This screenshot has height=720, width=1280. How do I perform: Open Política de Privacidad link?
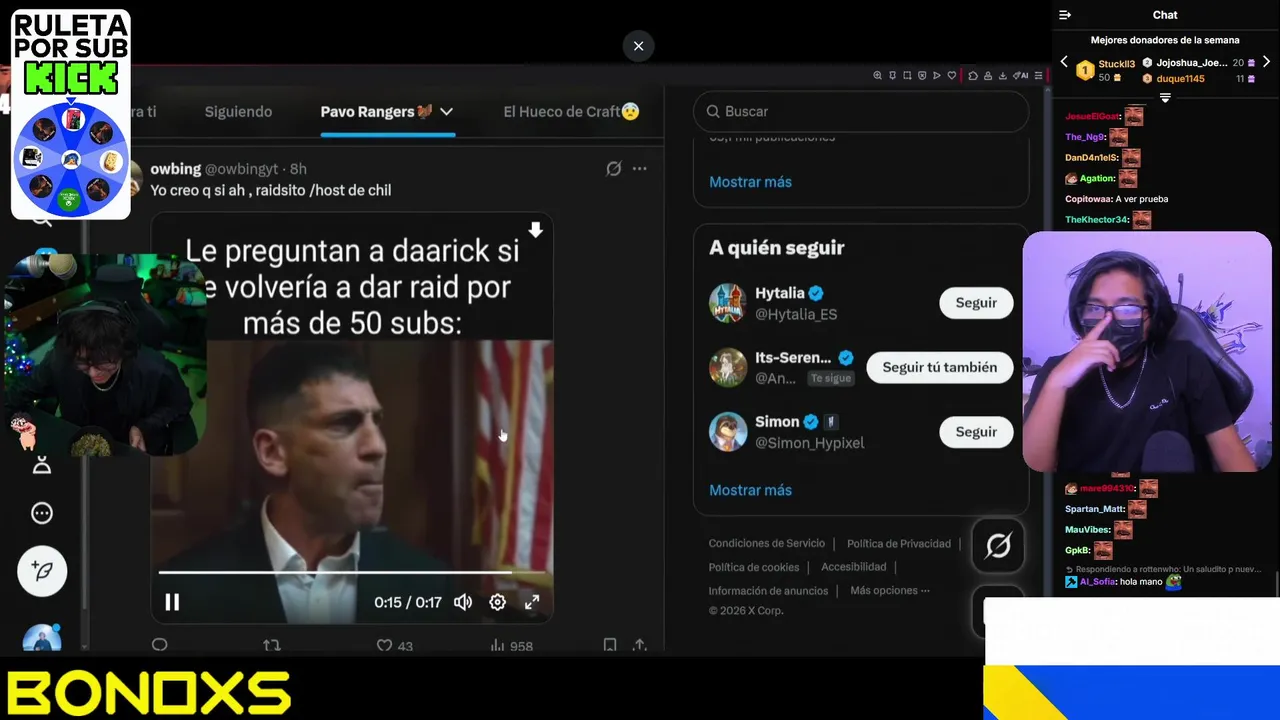899,544
